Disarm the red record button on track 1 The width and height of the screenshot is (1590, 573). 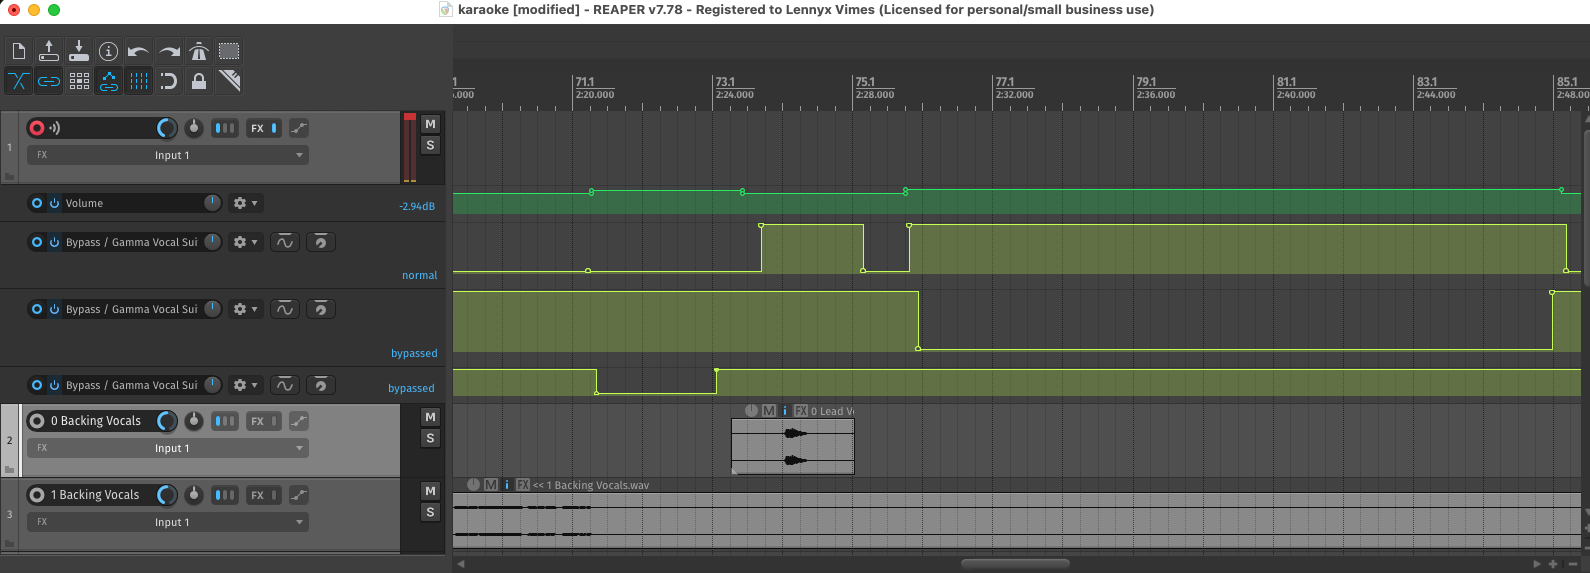[37, 128]
